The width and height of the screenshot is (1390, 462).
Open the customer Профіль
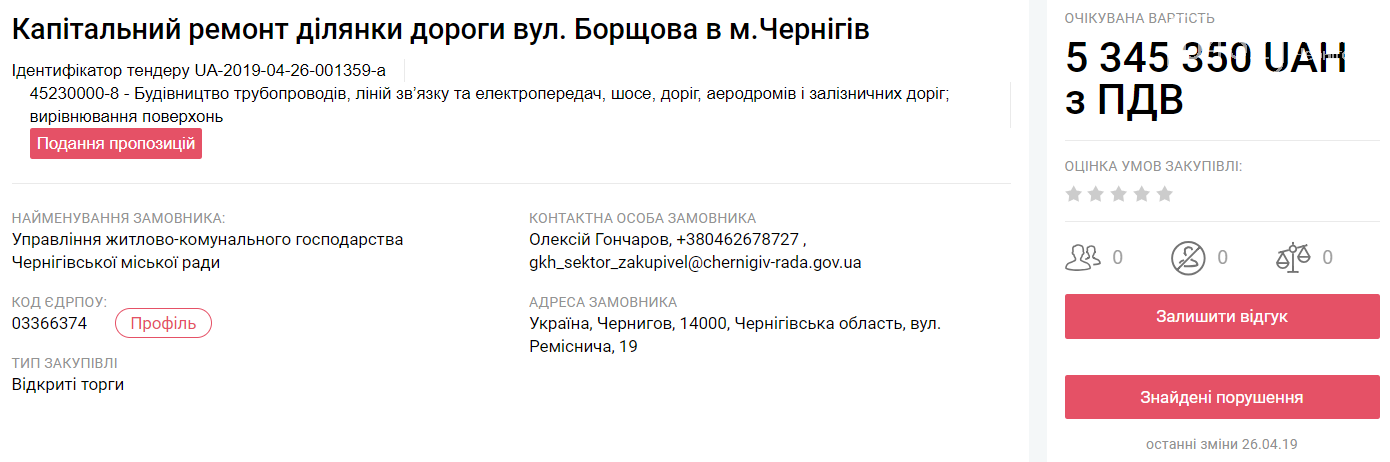[x=163, y=323]
